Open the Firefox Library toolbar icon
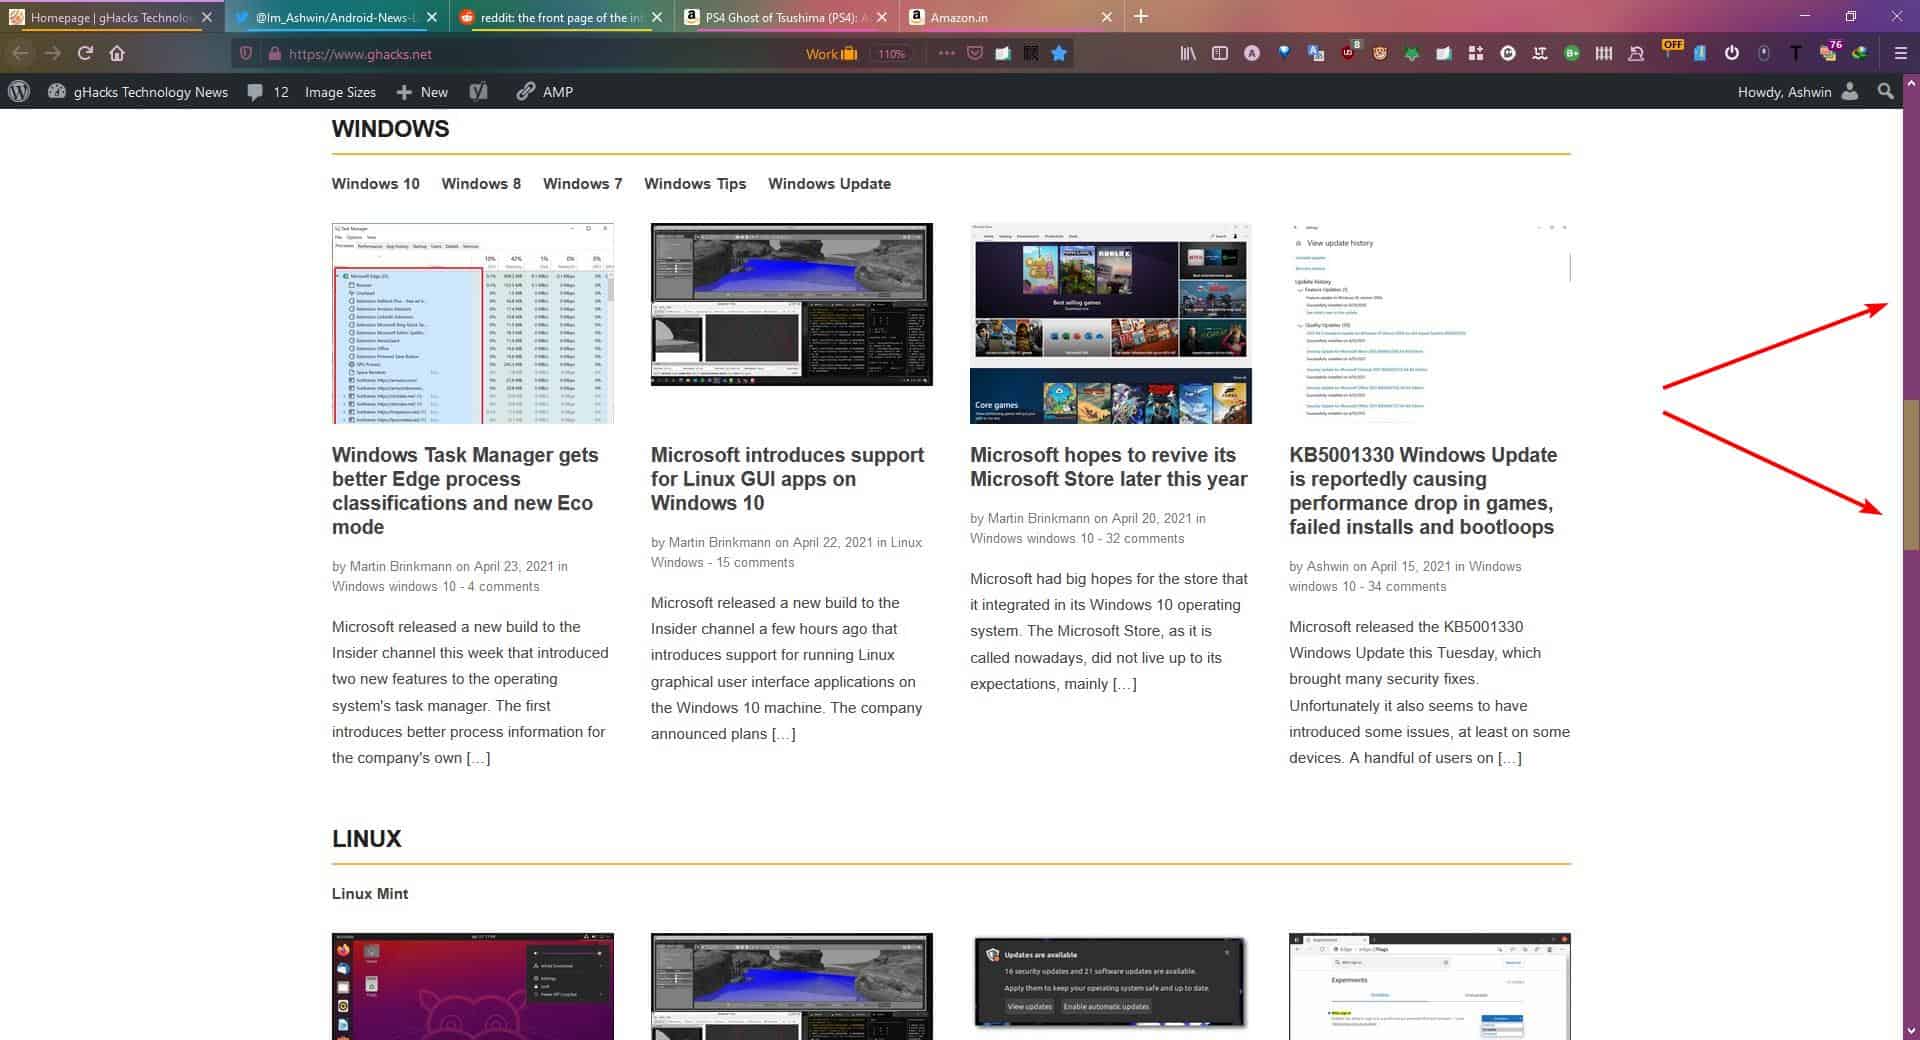1920x1040 pixels. (1187, 53)
